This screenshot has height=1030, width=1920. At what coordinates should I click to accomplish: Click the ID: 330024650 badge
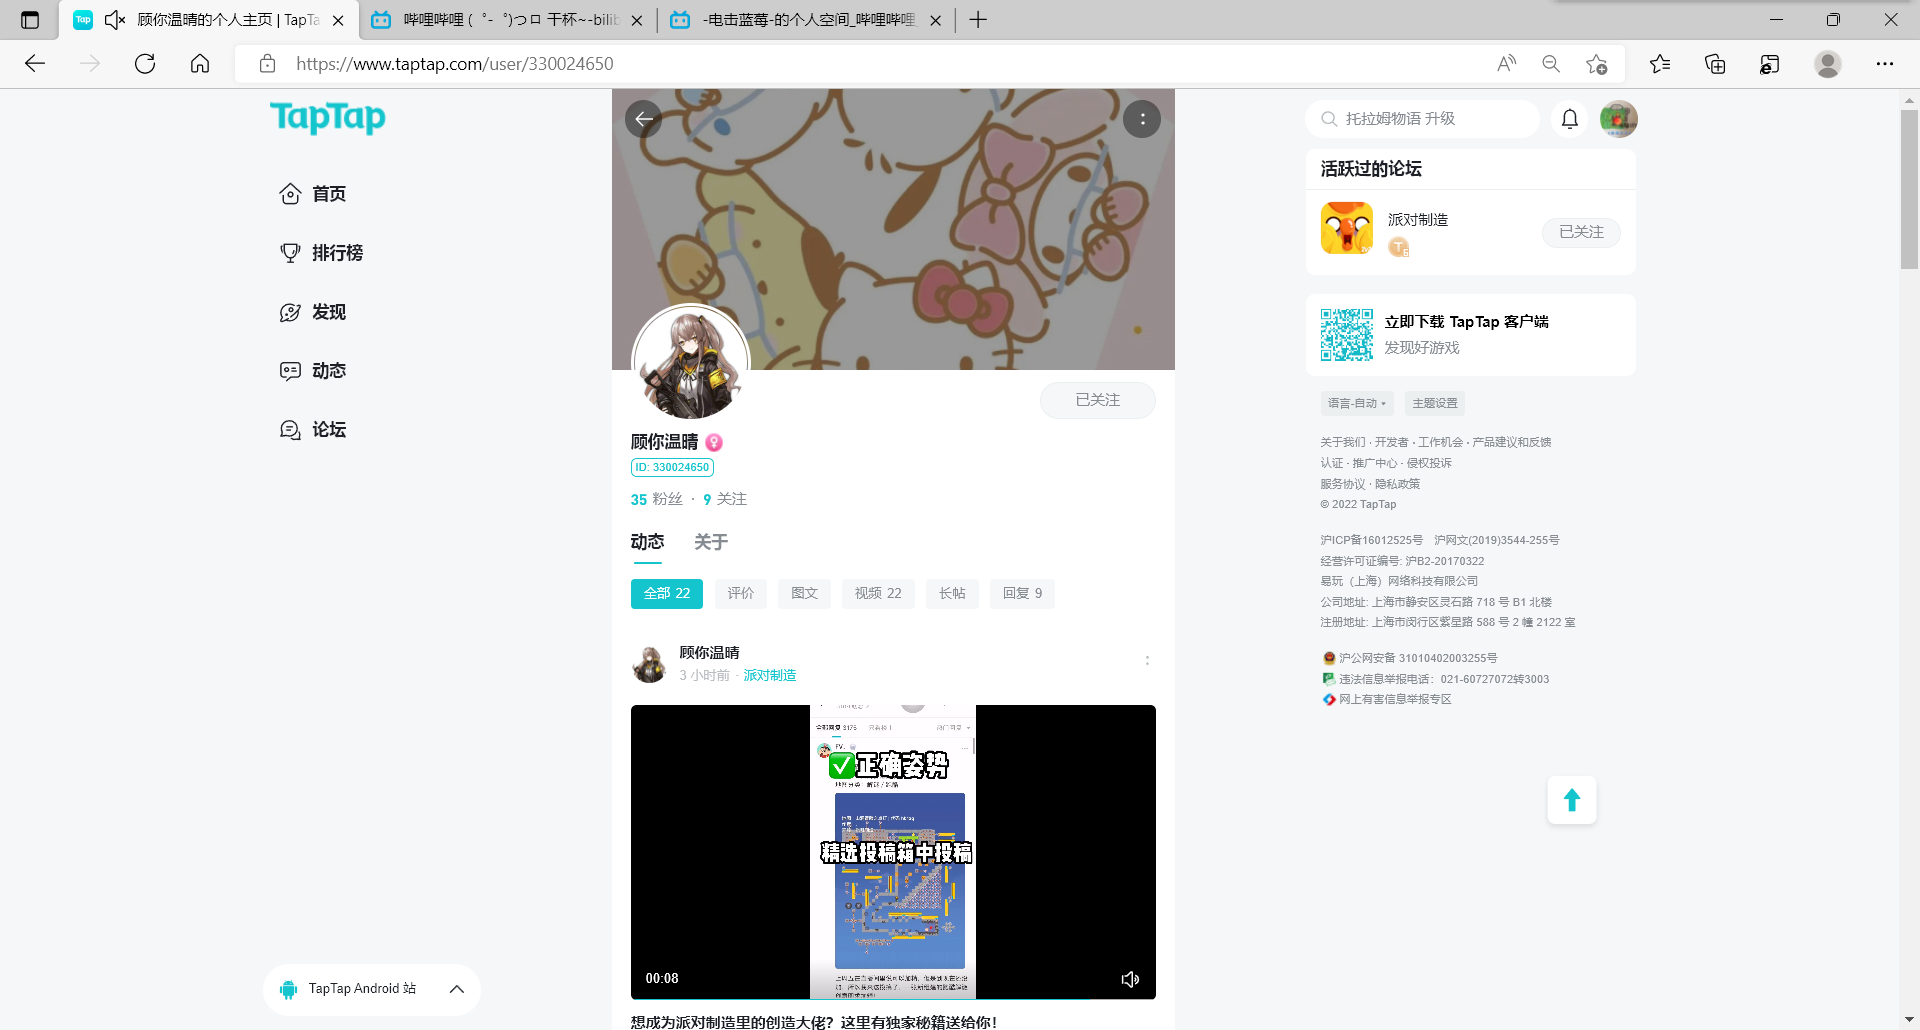672,467
